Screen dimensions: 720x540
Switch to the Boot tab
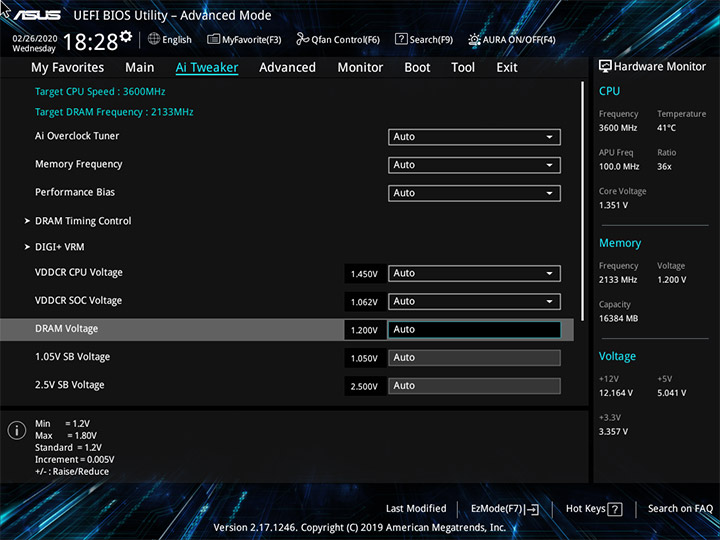(417, 68)
